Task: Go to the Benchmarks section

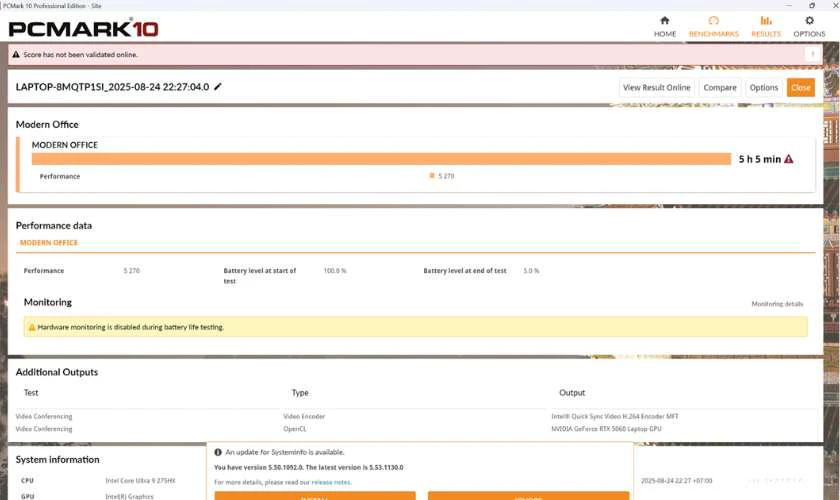Action: pyautogui.click(x=713, y=27)
